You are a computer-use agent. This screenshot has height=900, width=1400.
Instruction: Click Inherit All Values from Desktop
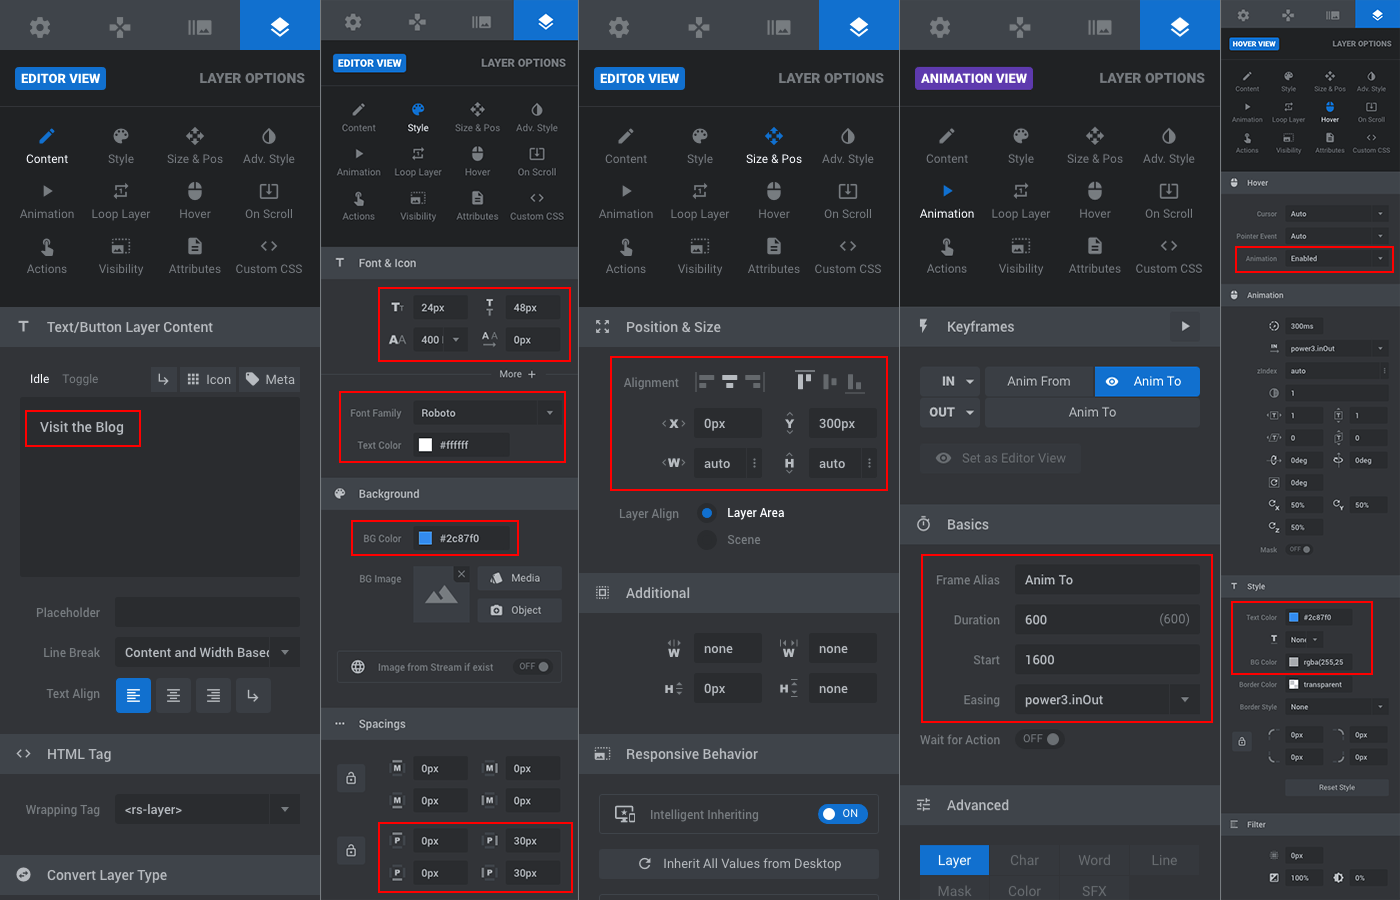coord(738,863)
